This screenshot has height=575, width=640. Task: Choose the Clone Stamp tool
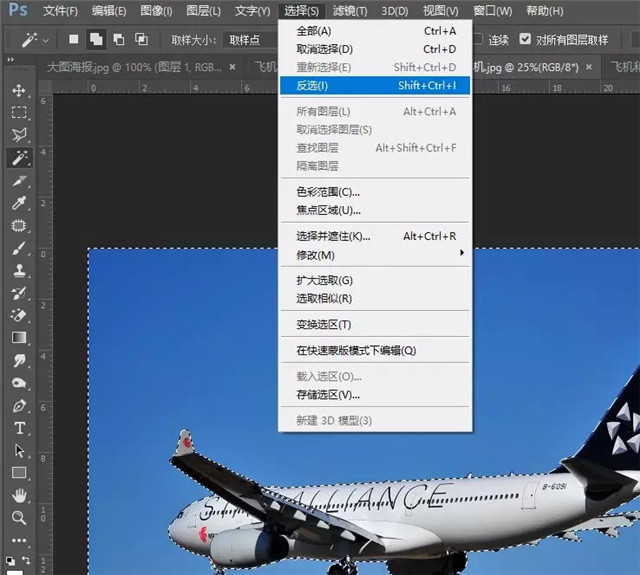[x=19, y=271]
